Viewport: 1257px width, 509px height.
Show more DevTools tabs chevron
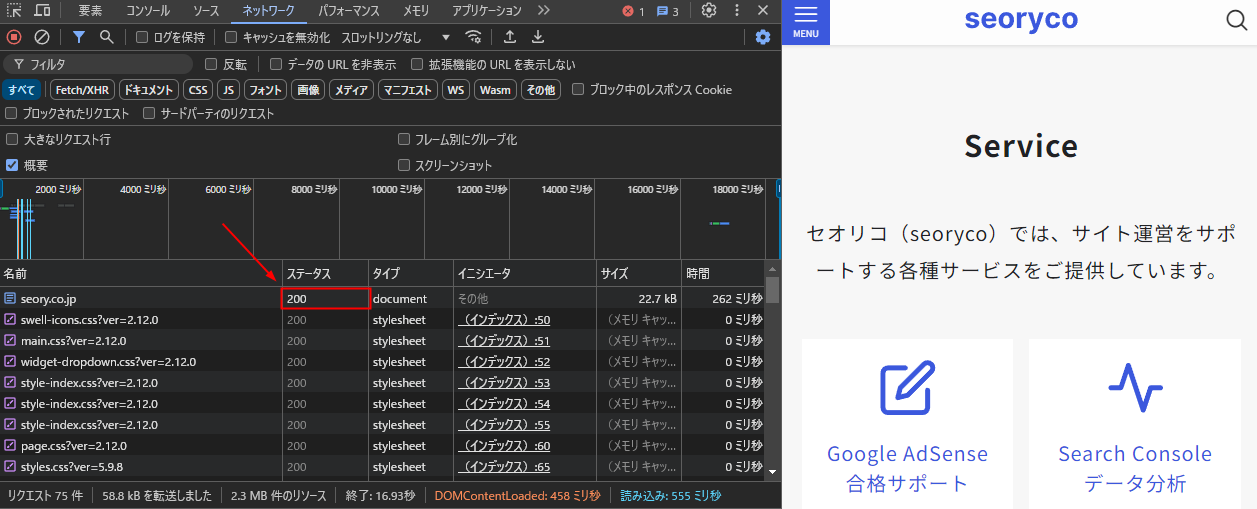tap(544, 10)
